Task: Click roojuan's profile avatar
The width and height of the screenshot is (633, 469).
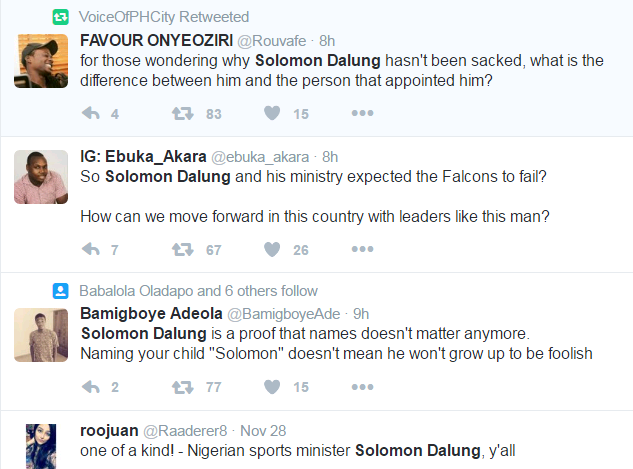Action: pyautogui.click(x=41, y=446)
